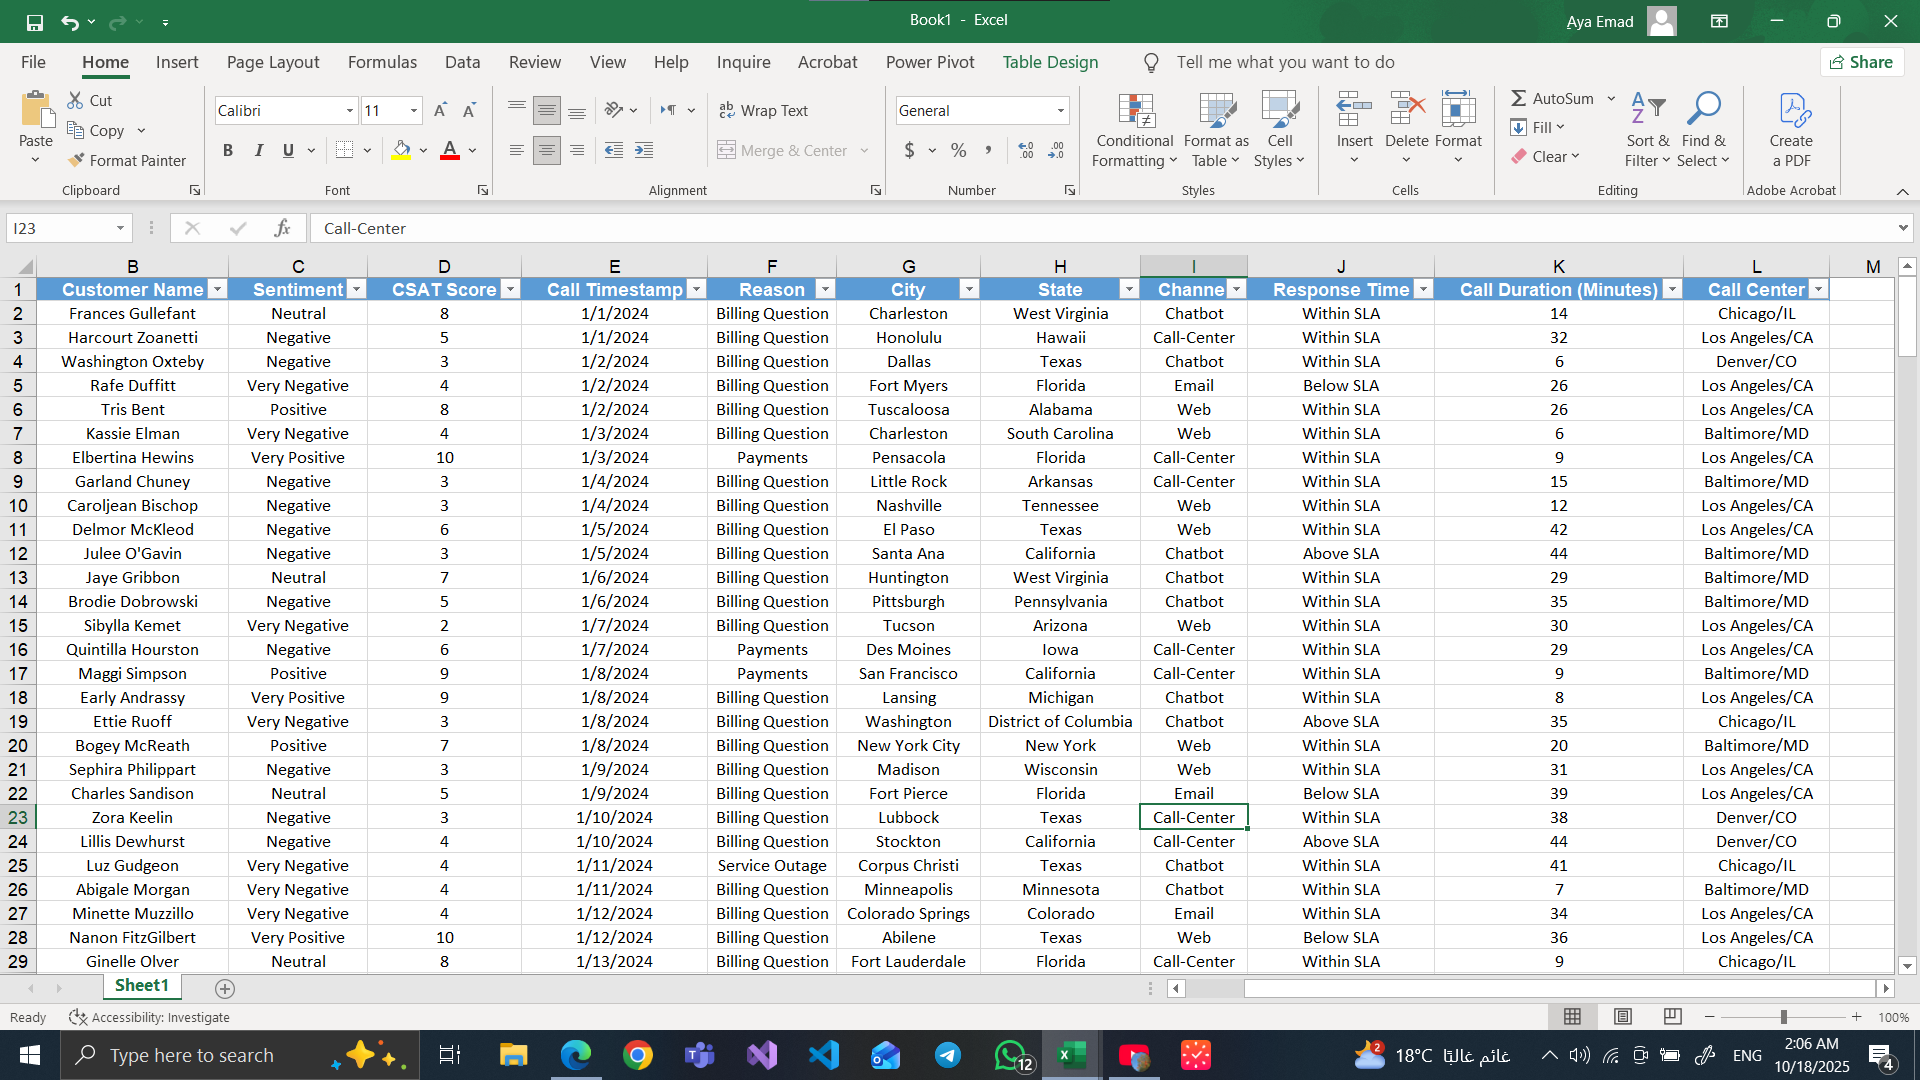This screenshot has height=1080, width=1920.
Task: Add a new sheet with plus icon
Action: click(225, 988)
